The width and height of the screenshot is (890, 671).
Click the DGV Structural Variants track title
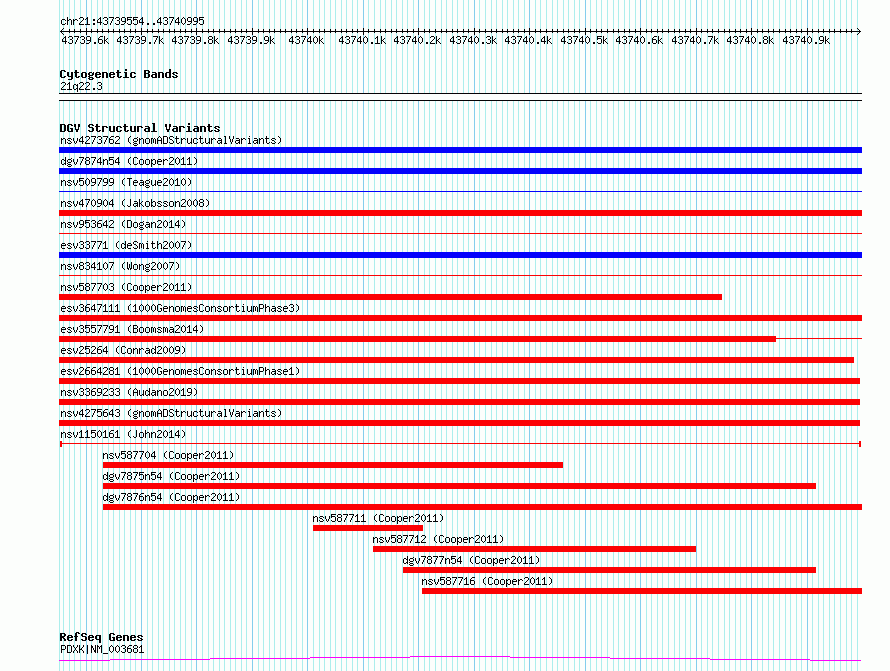(x=140, y=128)
